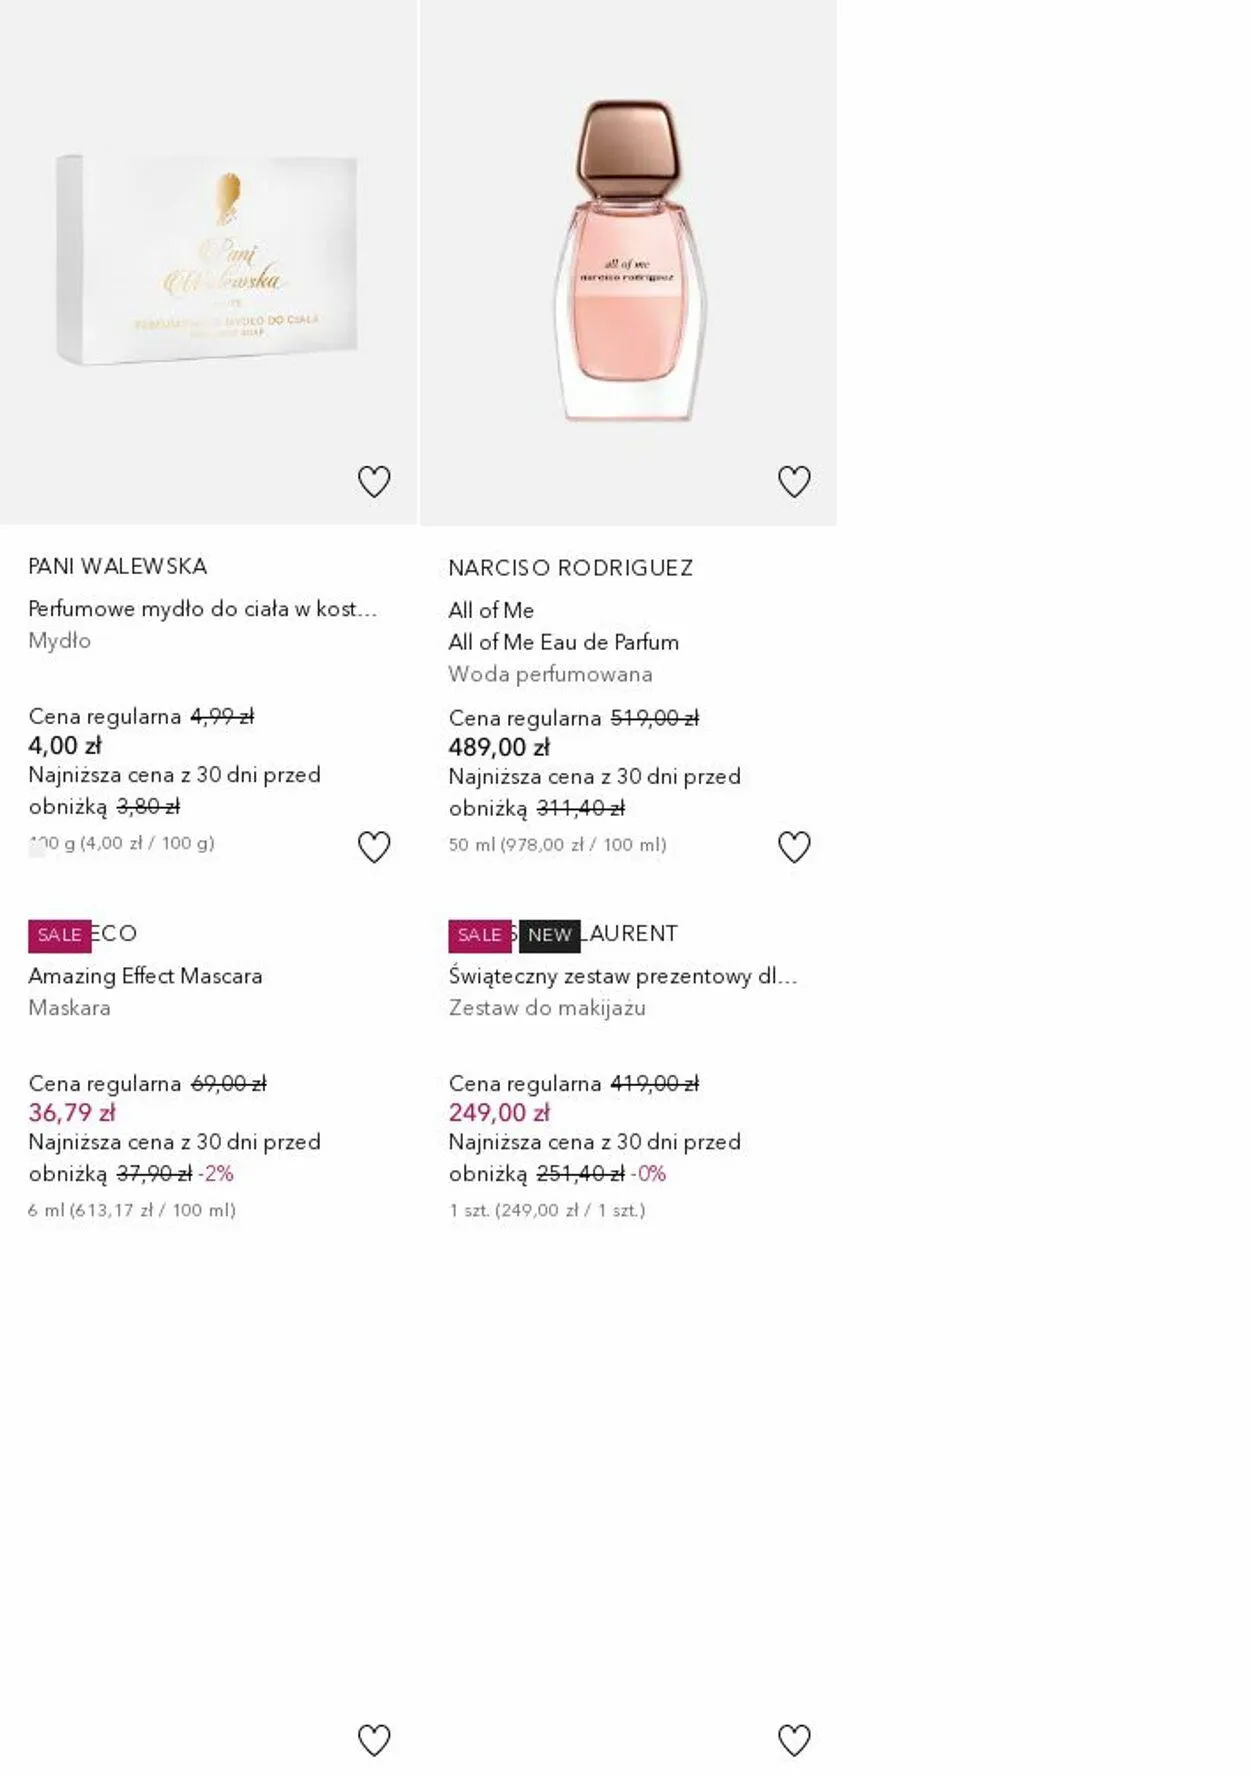Open the All of Me perfume bottle image

pos(628,260)
